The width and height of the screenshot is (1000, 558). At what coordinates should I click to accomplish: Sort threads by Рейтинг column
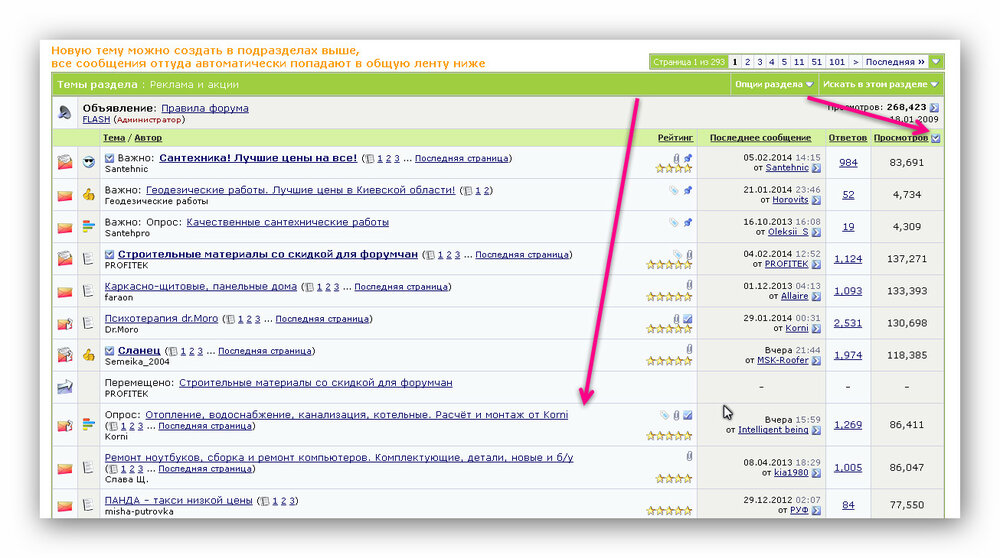coord(675,138)
